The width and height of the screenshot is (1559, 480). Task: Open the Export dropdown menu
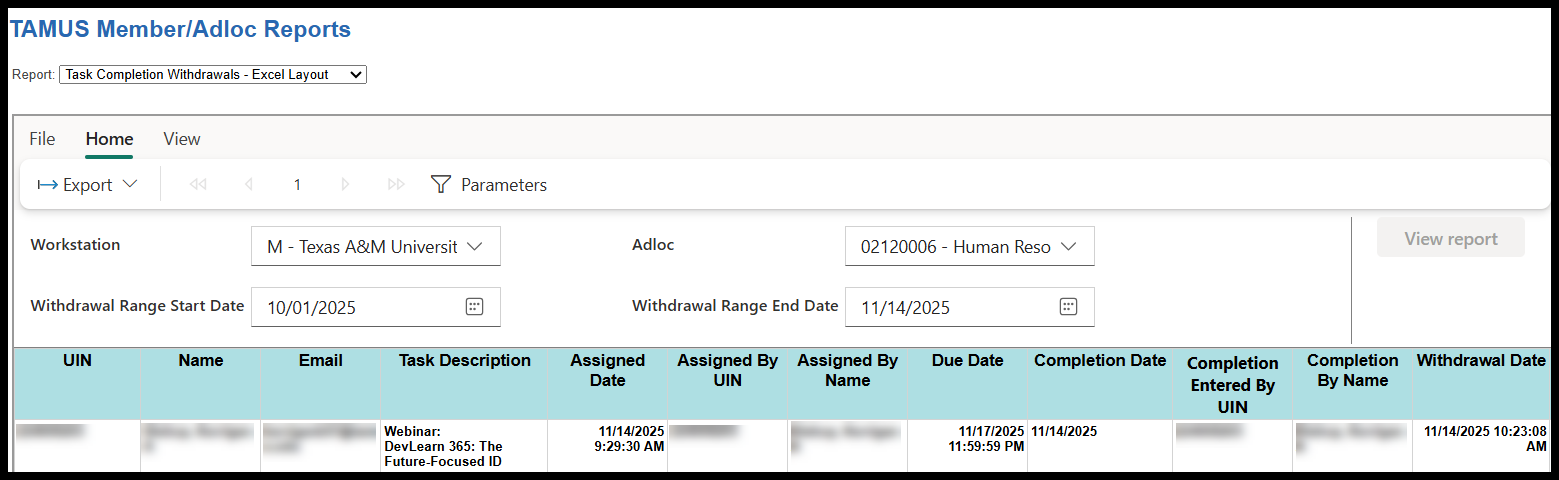click(x=87, y=185)
